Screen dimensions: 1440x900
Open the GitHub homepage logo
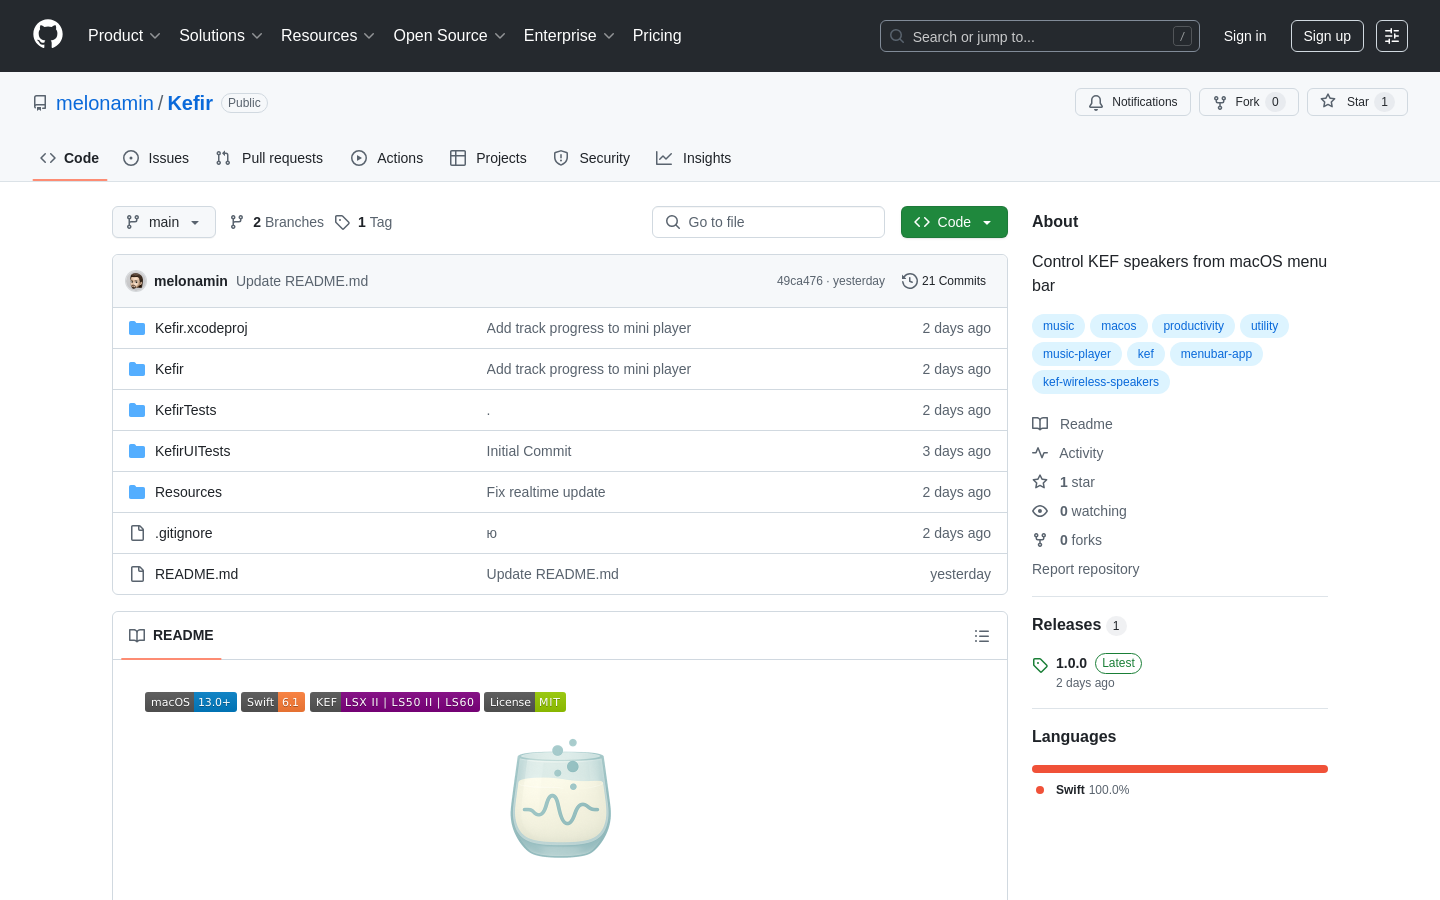[48, 35]
